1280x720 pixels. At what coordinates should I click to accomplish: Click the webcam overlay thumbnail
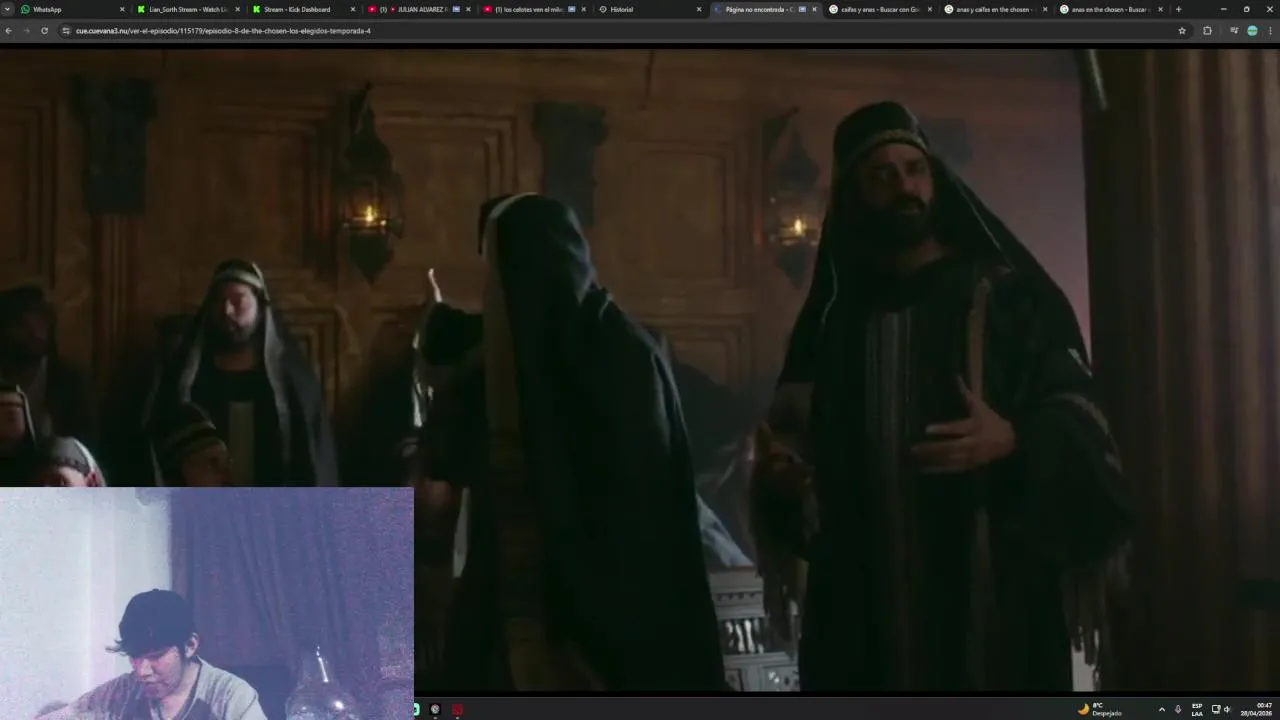(x=207, y=603)
